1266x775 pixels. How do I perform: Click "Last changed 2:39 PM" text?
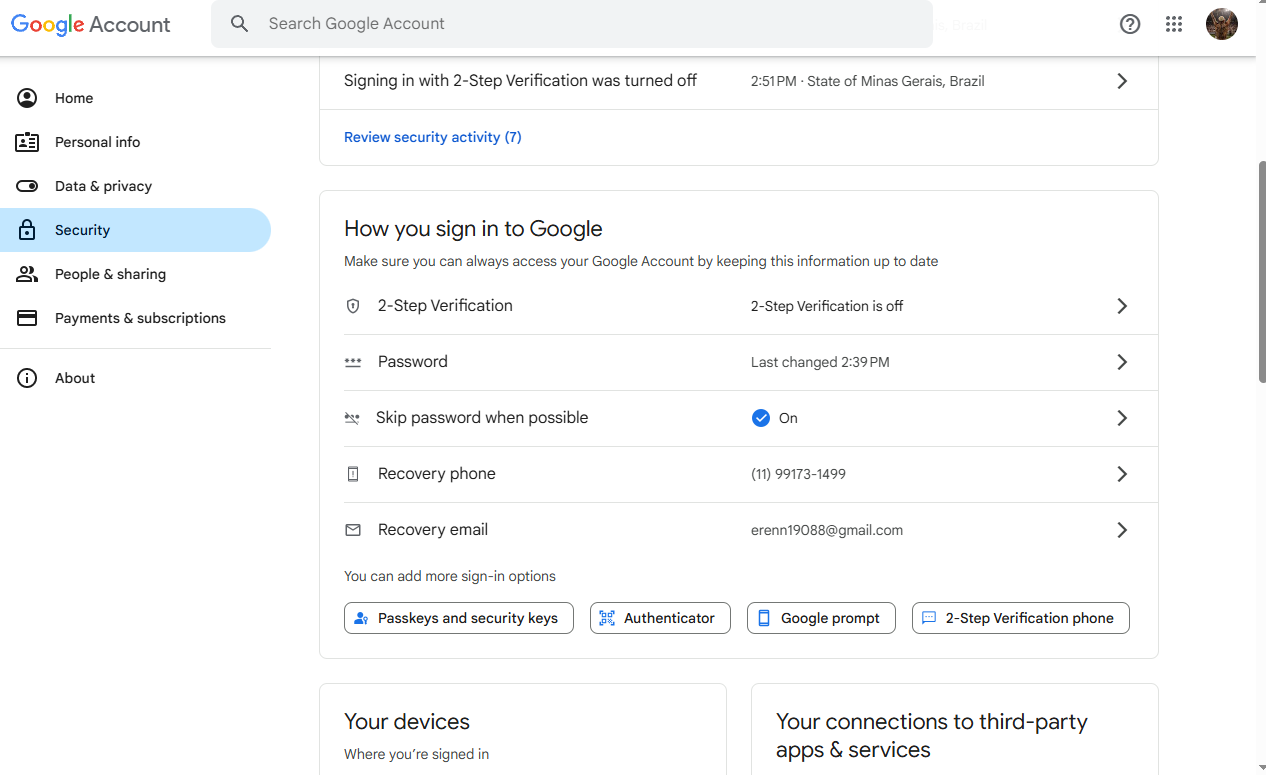point(820,362)
